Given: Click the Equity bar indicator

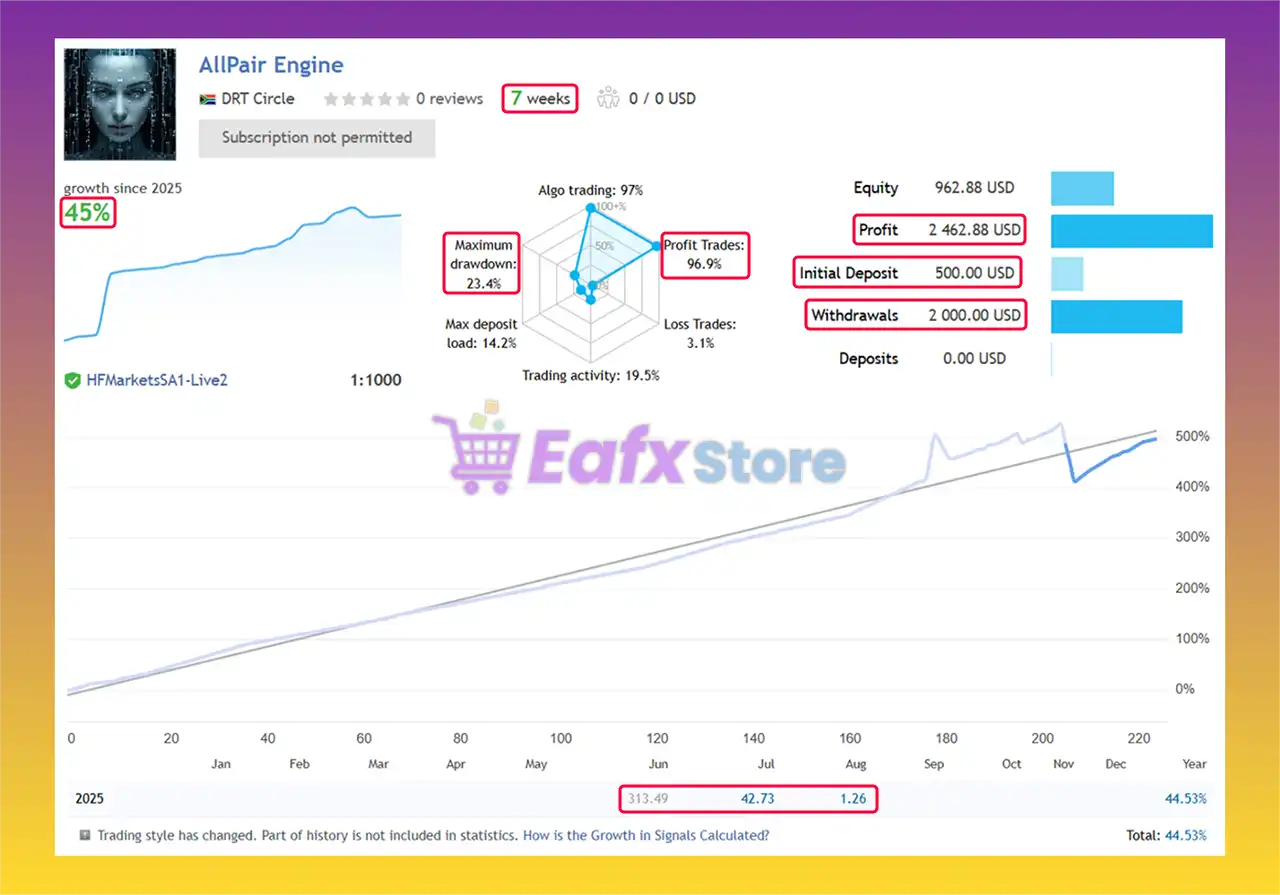Looking at the screenshot, I should pos(1082,188).
